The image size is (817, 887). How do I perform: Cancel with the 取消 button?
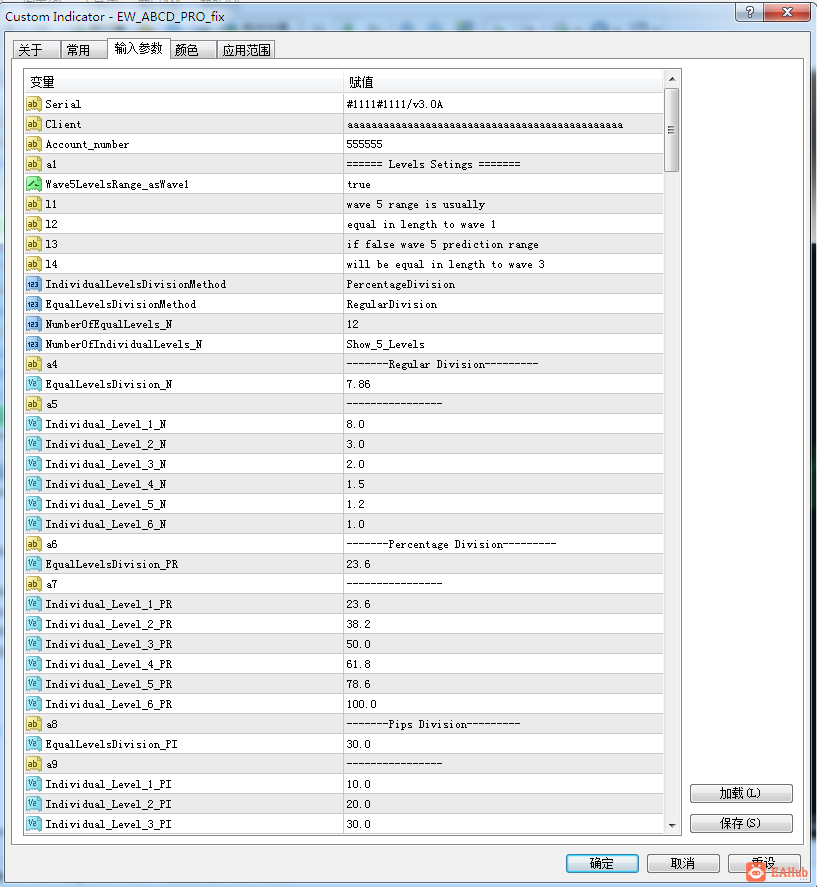[x=683, y=863]
